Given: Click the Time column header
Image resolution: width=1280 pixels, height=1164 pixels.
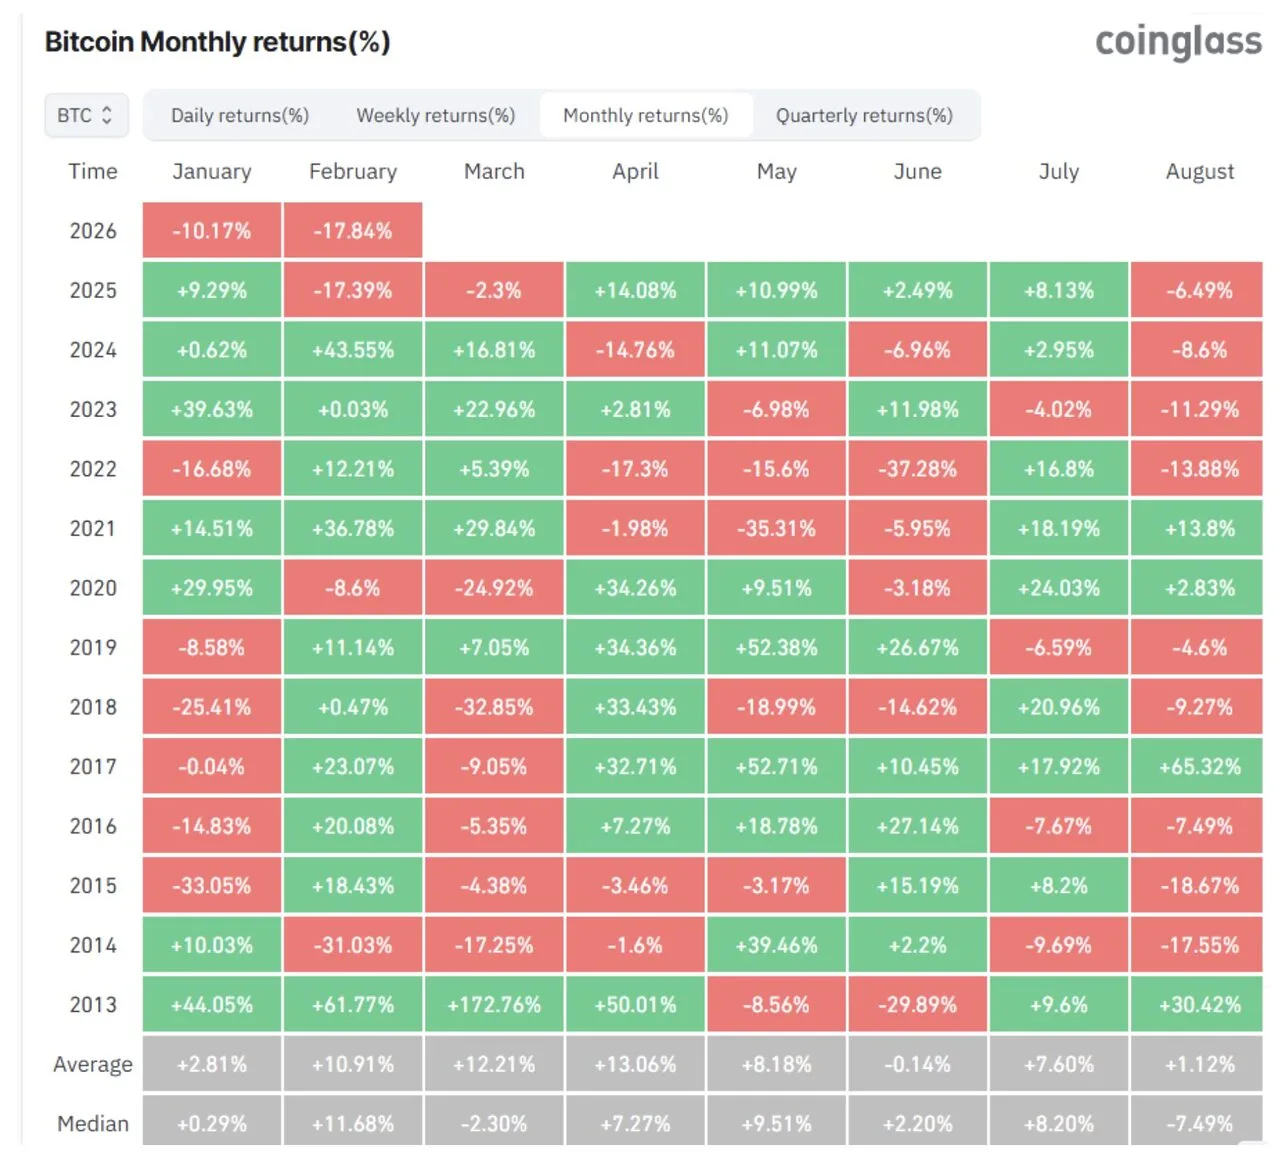Looking at the screenshot, I should click(x=92, y=171).
